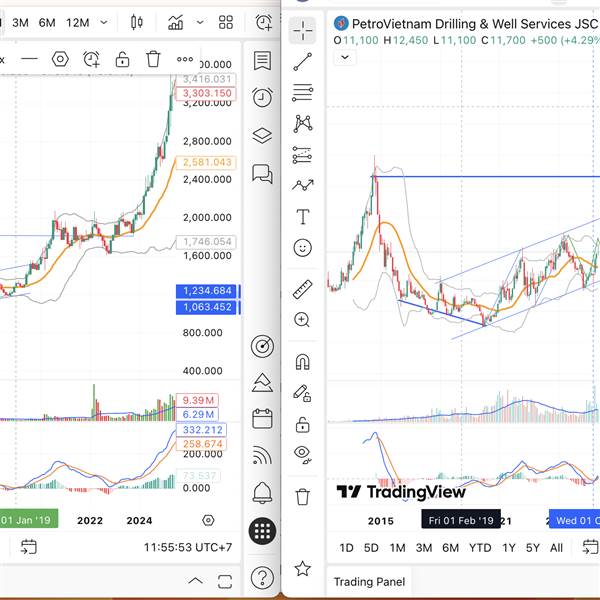Open the favorites star toolbar

pyautogui.click(x=302, y=568)
